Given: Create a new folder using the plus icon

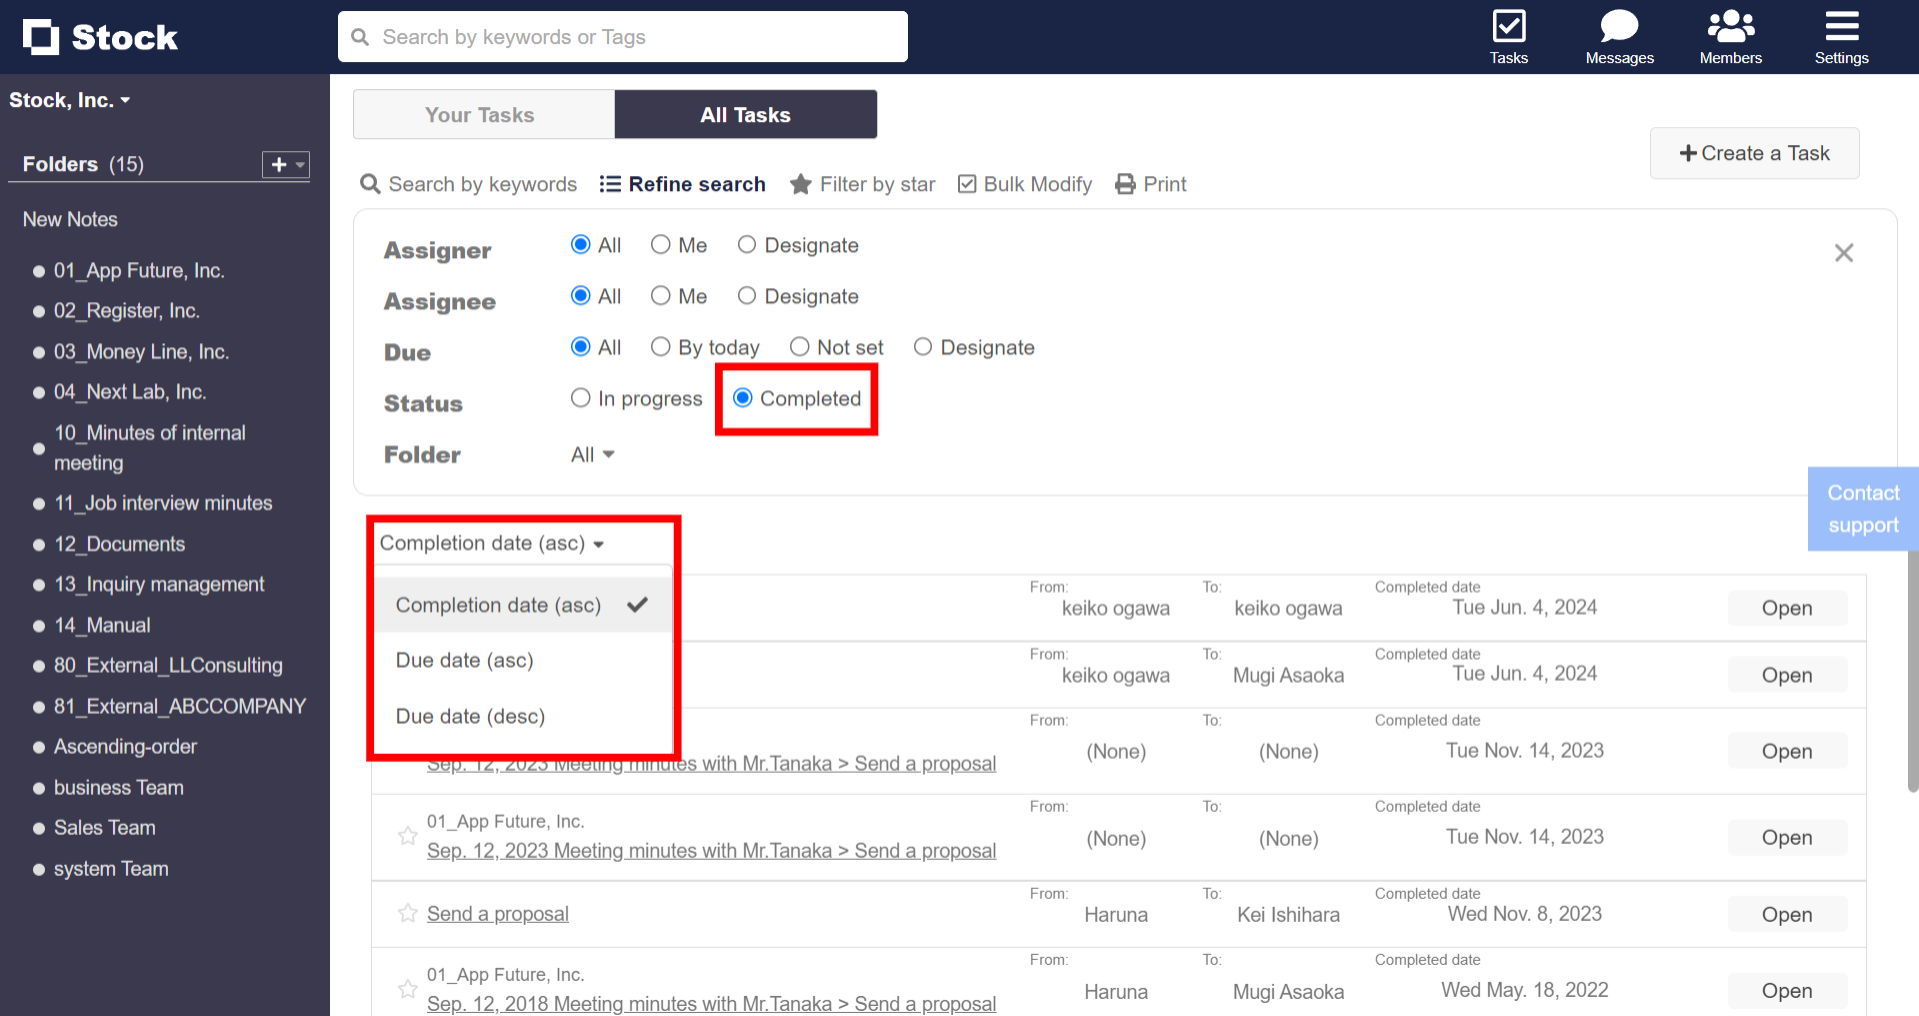Looking at the screenshot, I should coord(277,164).
